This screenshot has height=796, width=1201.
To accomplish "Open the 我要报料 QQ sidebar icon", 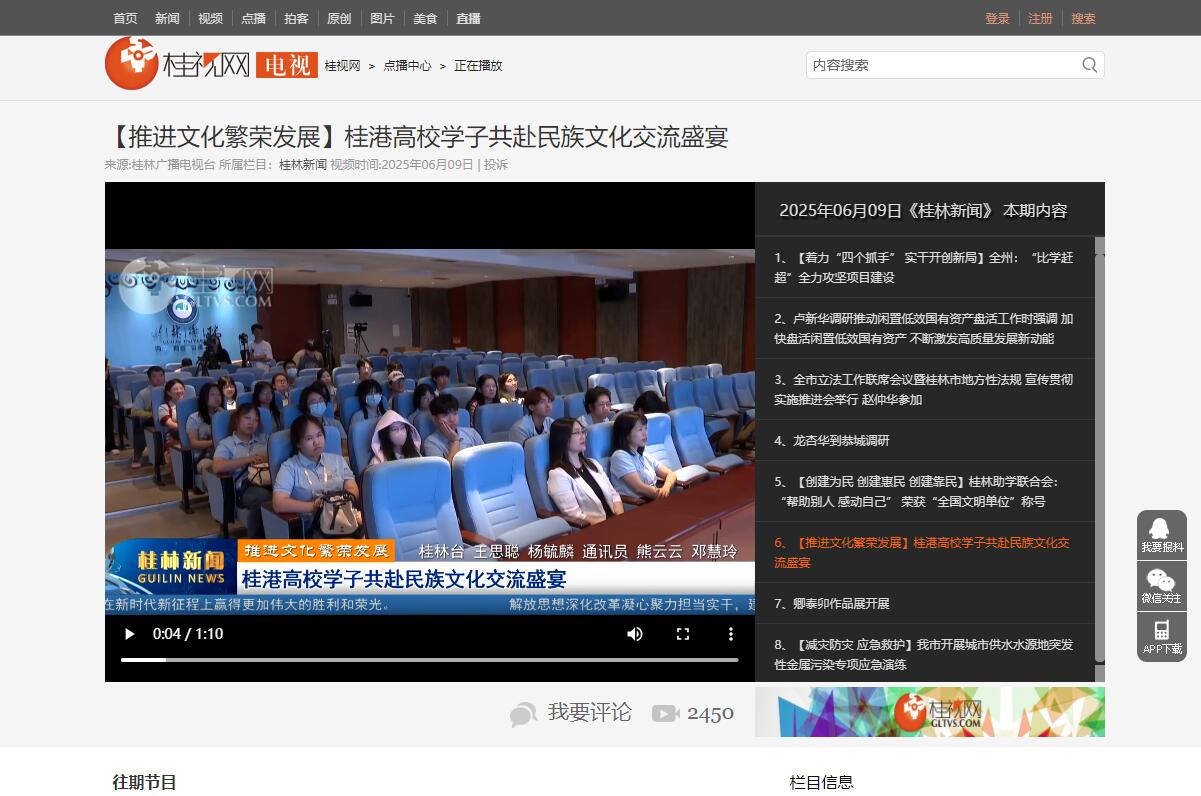I will tap(1161, 535).
